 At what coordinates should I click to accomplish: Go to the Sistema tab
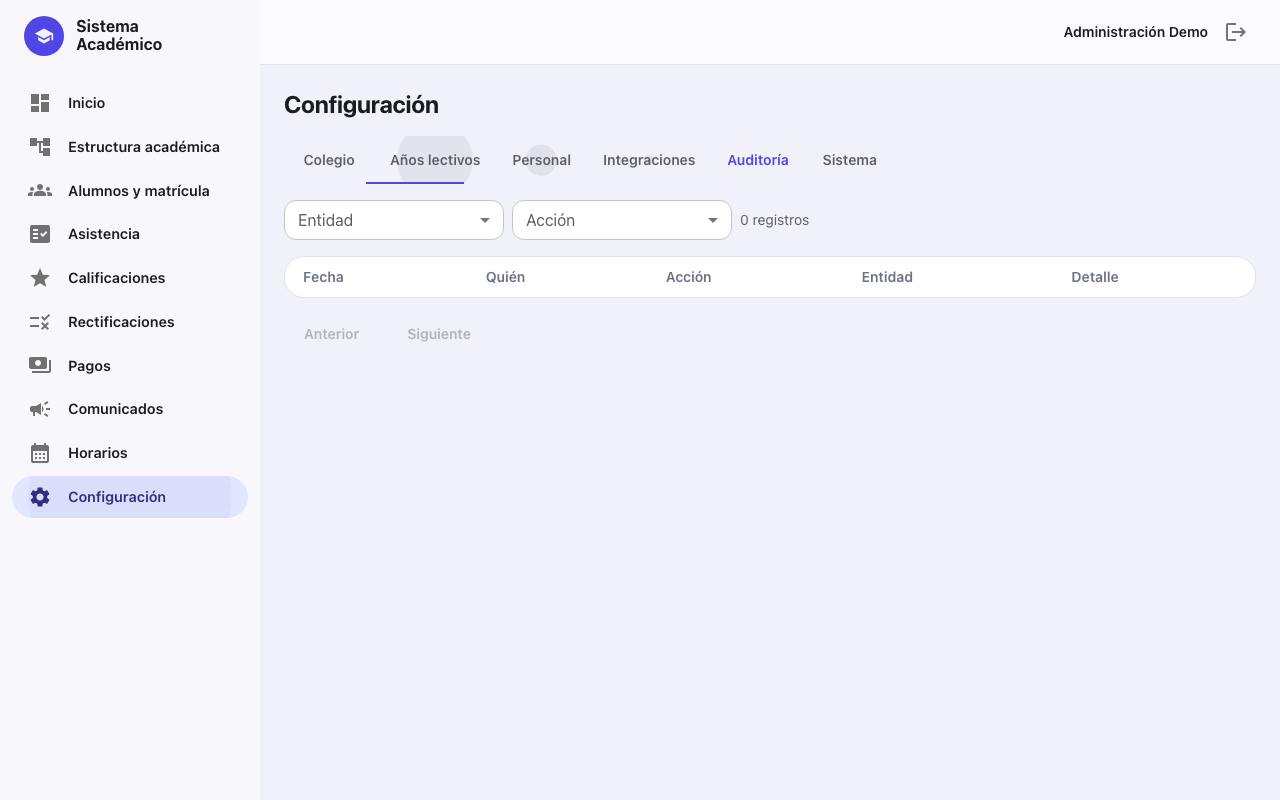coord(850,160)
